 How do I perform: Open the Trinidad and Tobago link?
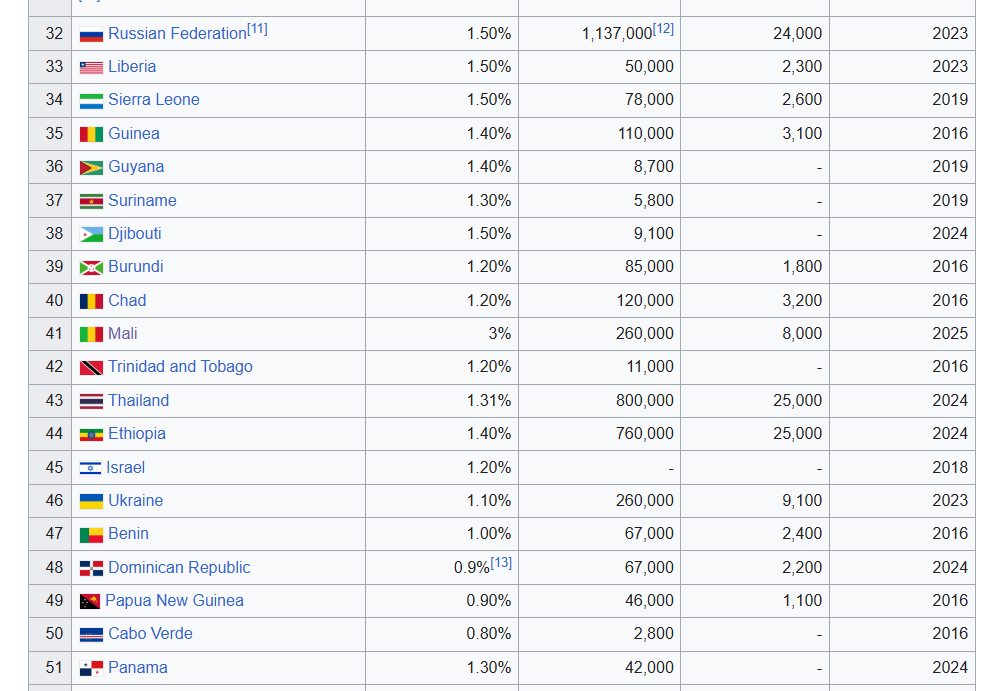tap(180, 367)
